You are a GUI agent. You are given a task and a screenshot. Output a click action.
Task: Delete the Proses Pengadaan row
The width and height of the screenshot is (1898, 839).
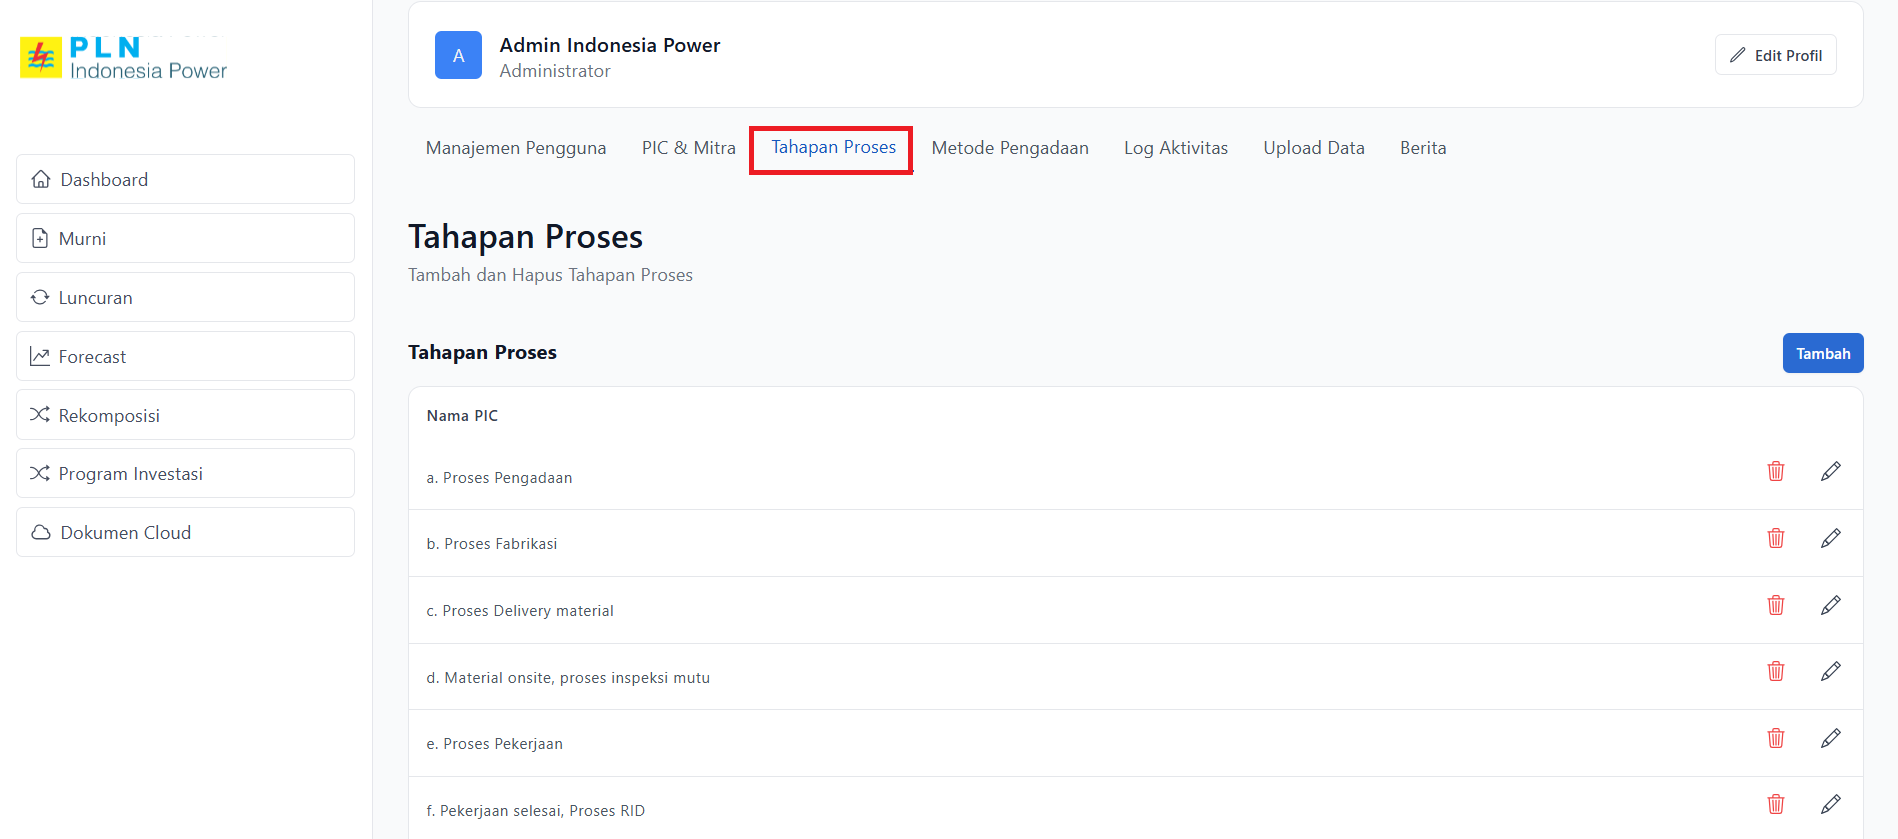point(1775,471)
